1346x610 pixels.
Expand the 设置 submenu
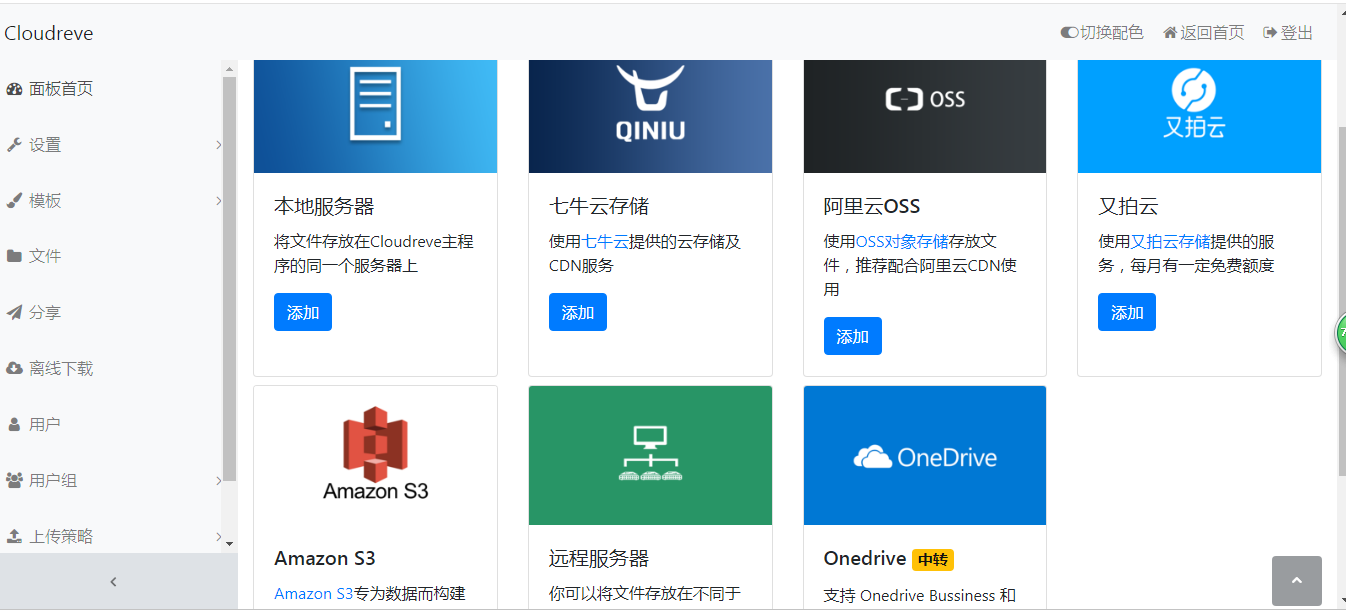(x=218, y=144)
